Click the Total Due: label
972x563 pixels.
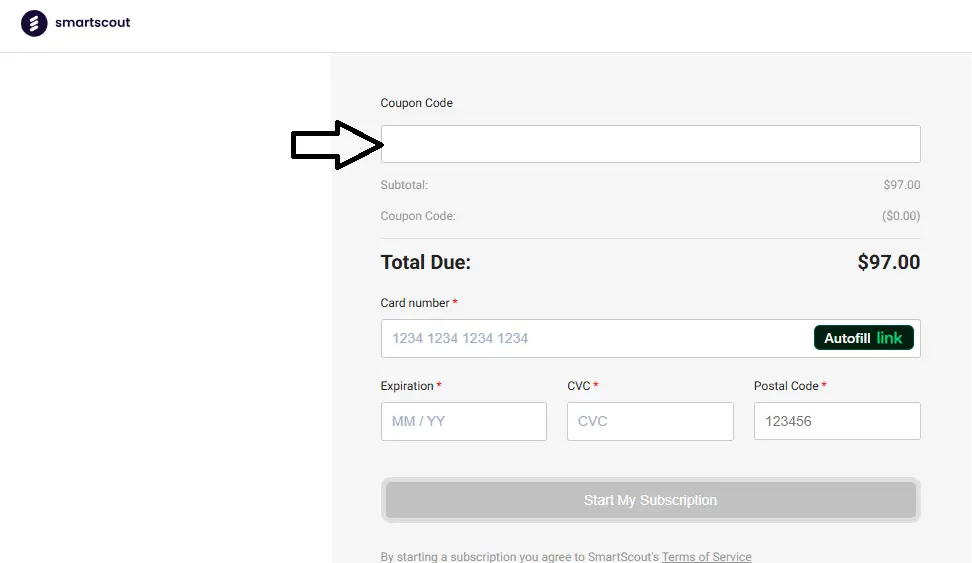coord(426,262)
